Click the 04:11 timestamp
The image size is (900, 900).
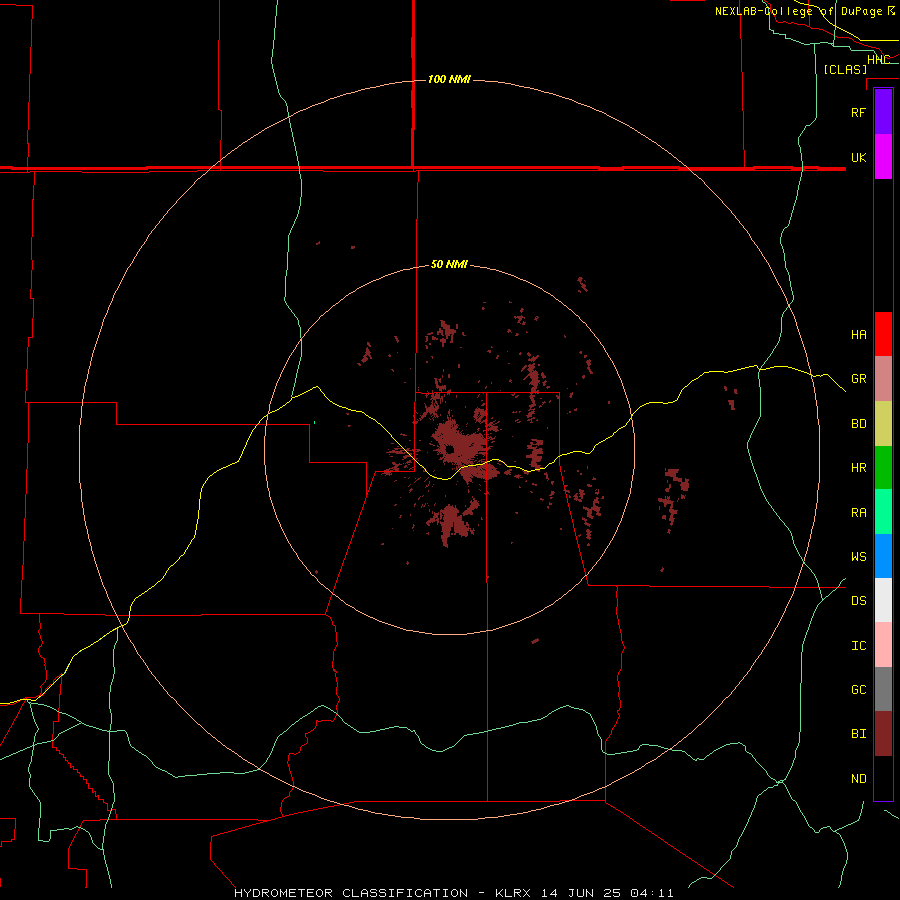(x=651, y=893)
